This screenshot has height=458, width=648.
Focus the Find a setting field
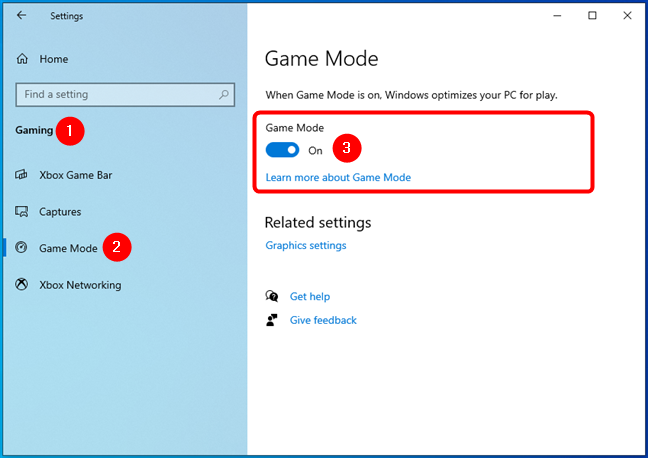115,95
